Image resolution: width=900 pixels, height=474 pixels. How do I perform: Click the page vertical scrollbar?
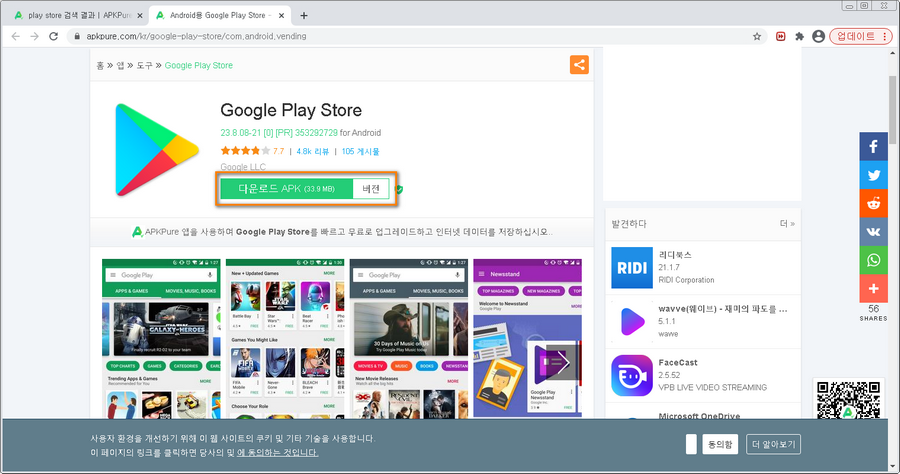(893, 109)
